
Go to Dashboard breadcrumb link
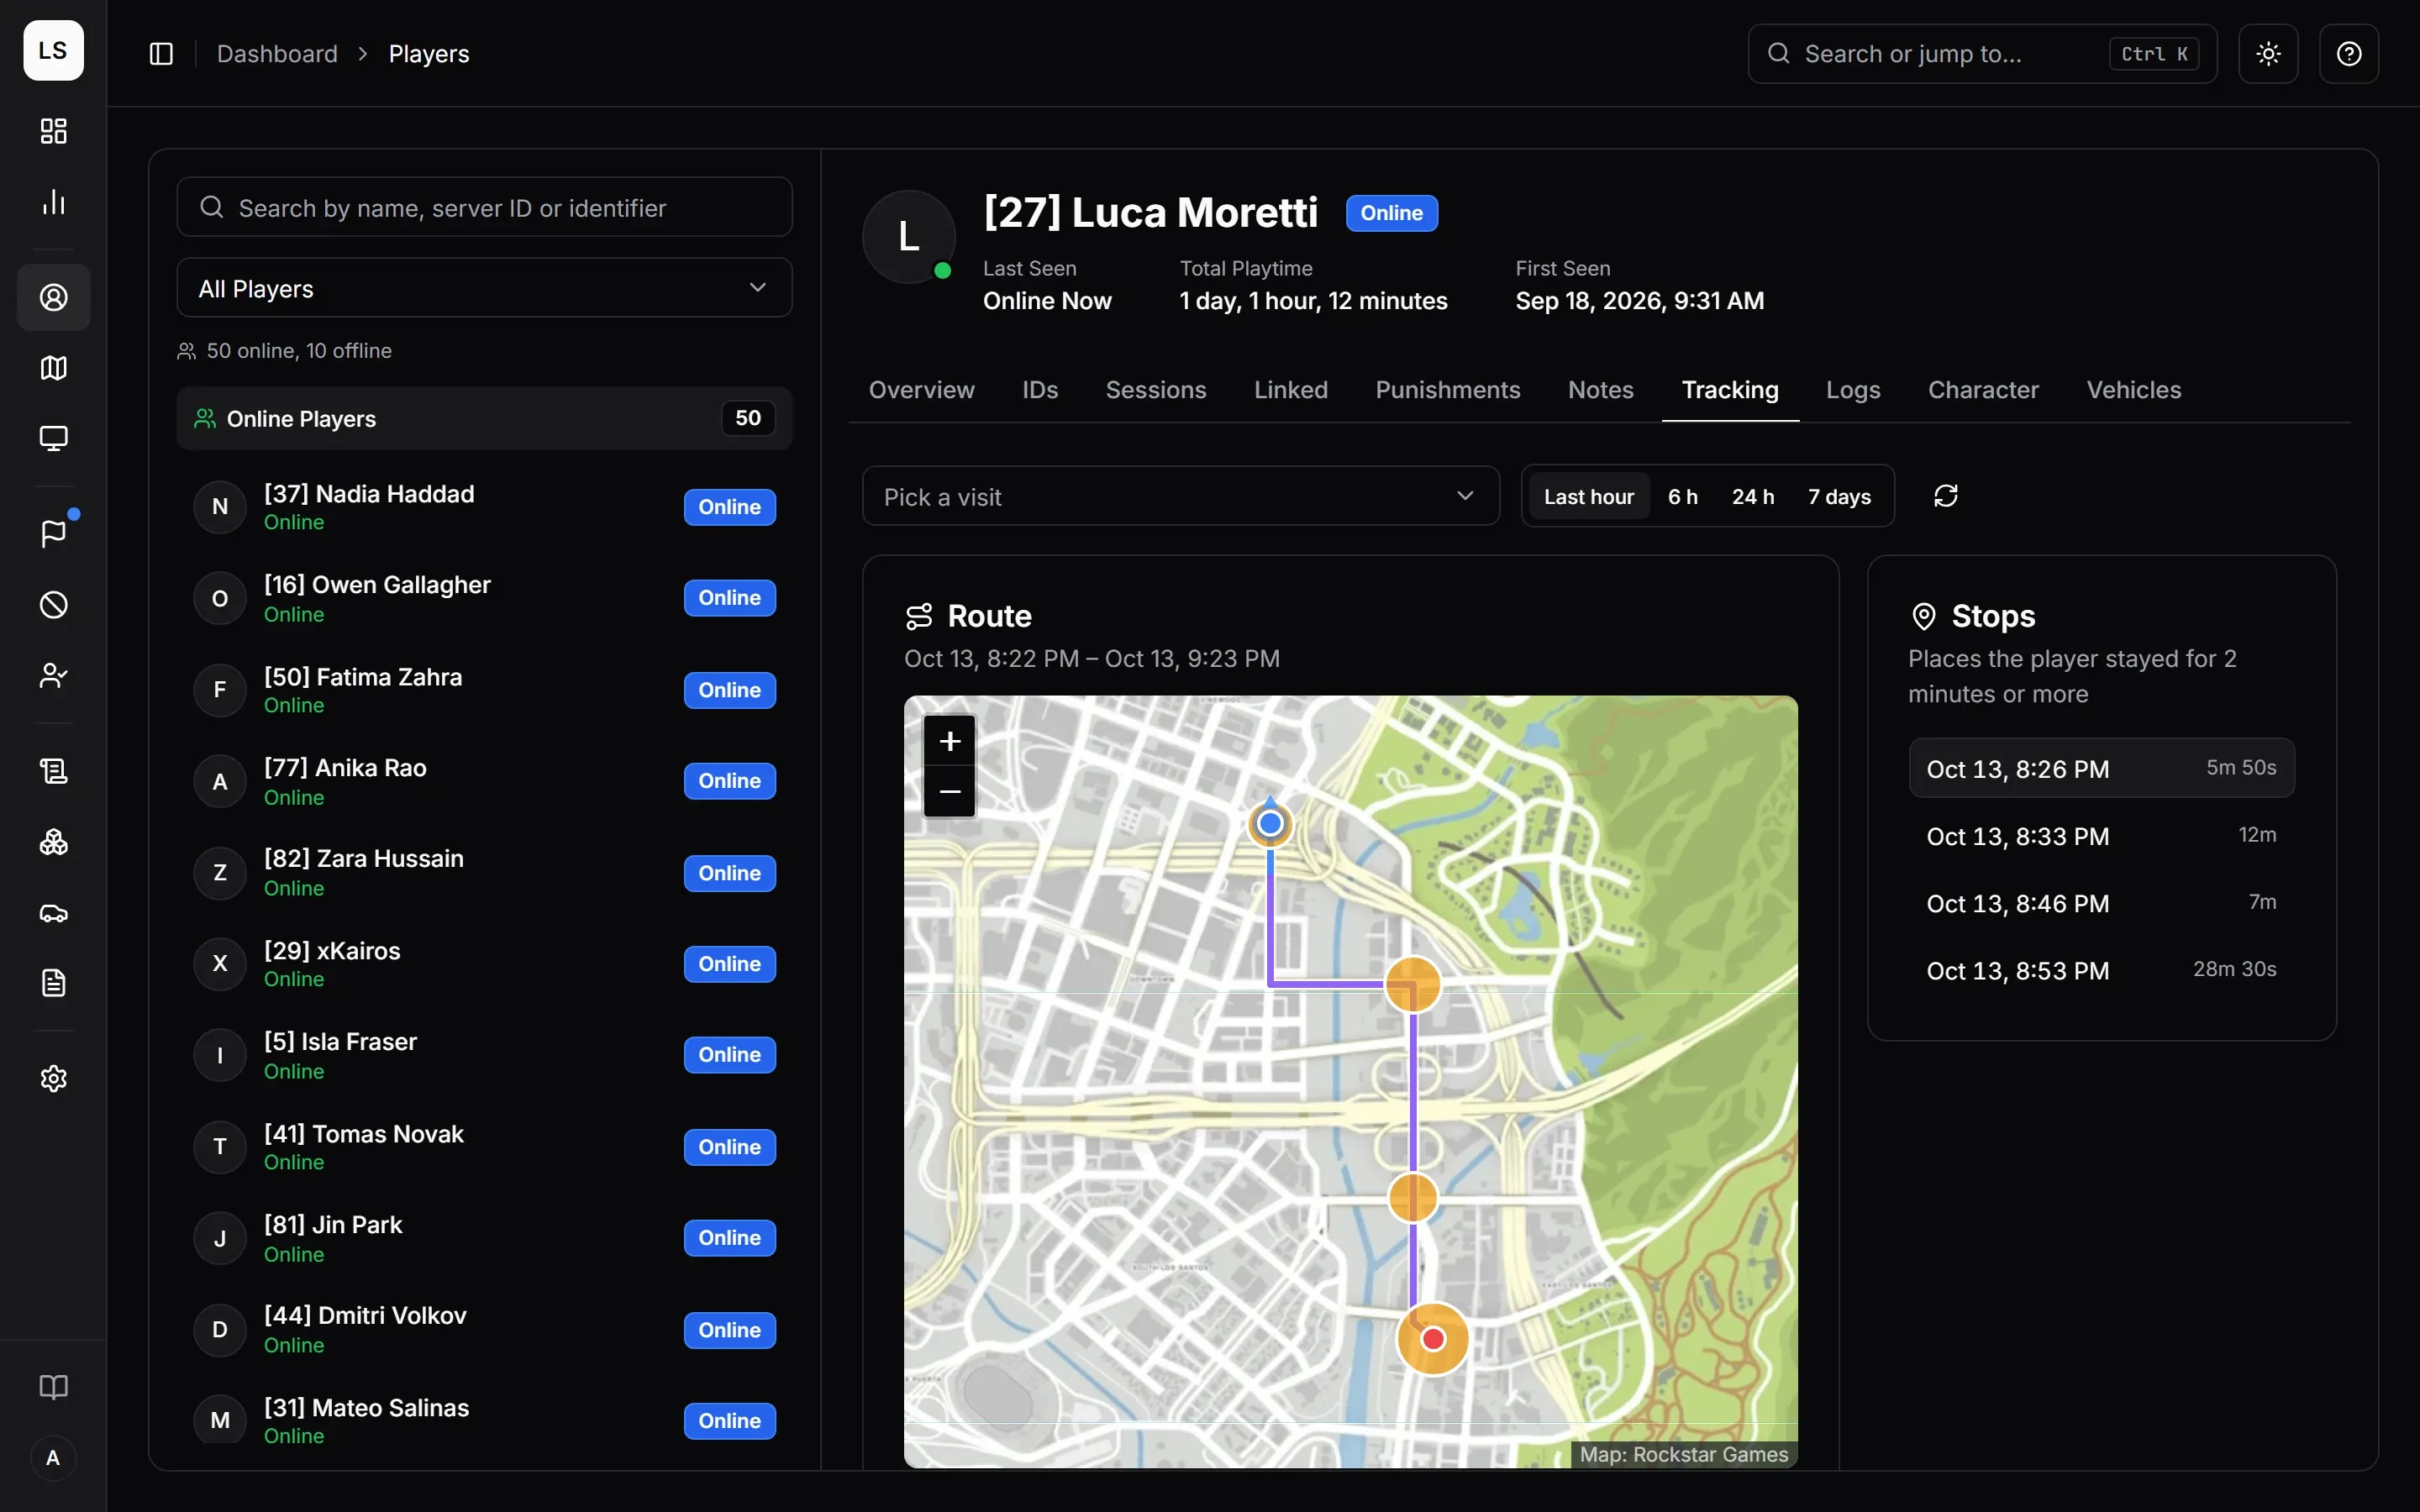(x=277, y=54)
